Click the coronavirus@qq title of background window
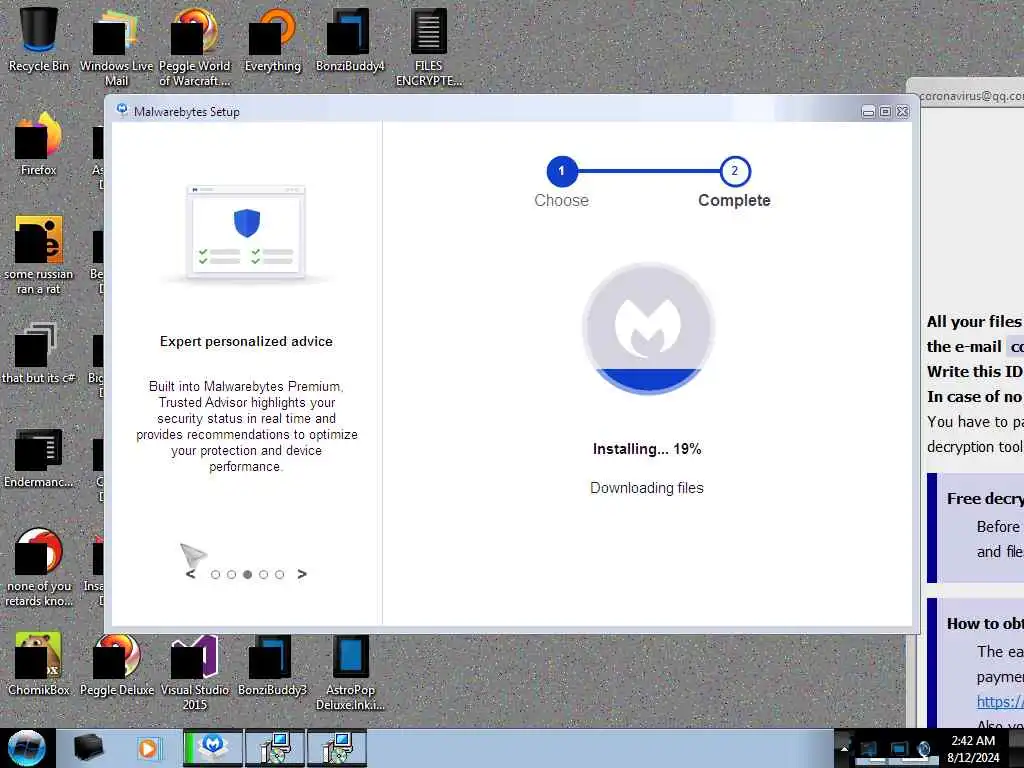The height and width of the screenshot is (768, 1024). 971,96
